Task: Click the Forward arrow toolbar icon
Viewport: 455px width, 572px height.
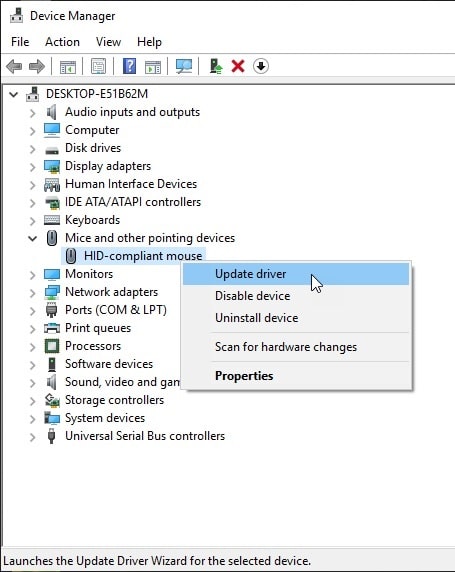Action: [36, 66]
